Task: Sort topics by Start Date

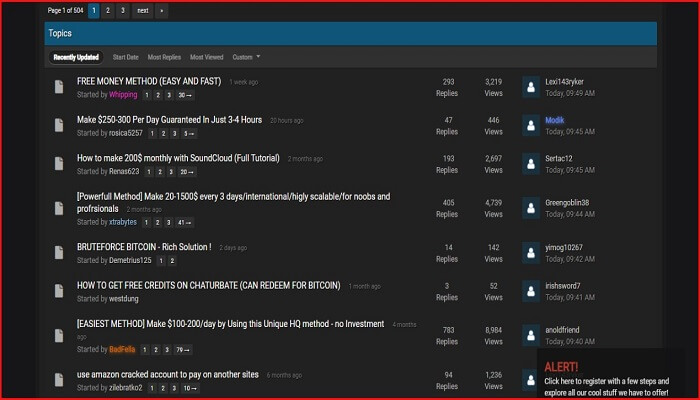Action: click(126, 57)
